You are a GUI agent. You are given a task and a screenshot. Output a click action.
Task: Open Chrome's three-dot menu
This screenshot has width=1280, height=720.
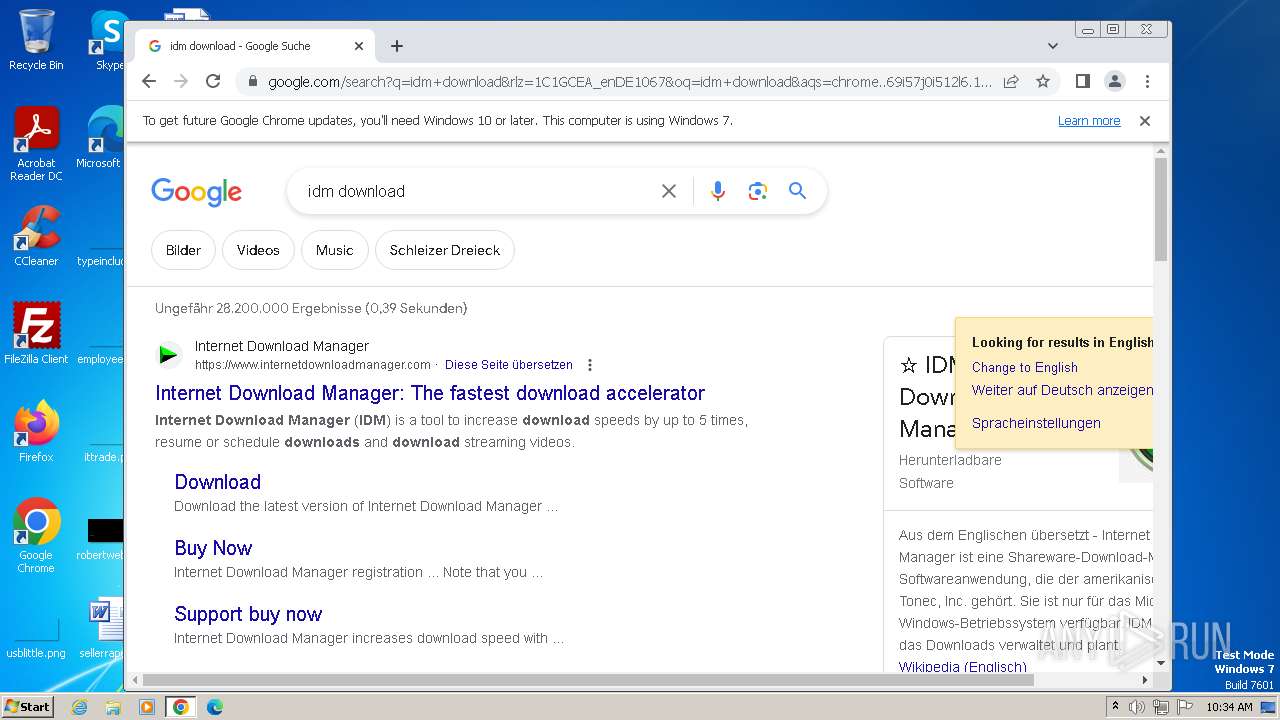click(x=1147, y=82)
